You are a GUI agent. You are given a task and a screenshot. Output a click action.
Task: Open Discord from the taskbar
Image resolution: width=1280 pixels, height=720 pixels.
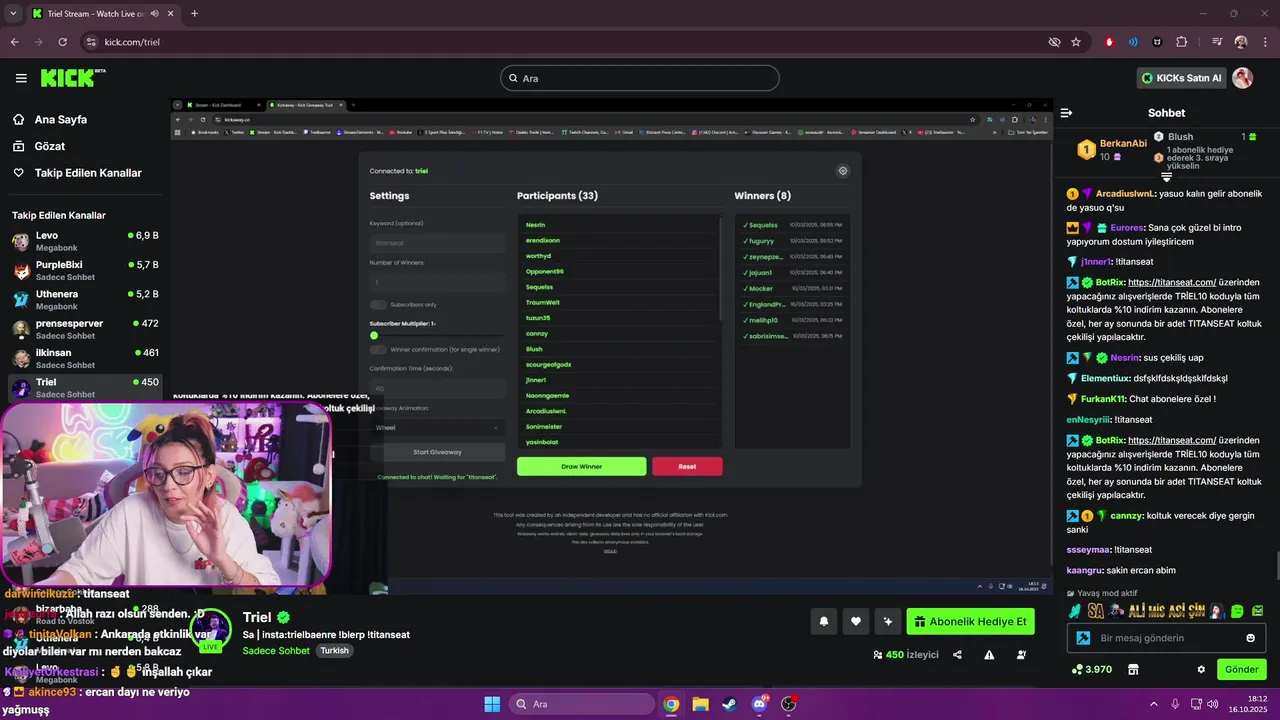(759, 704)
